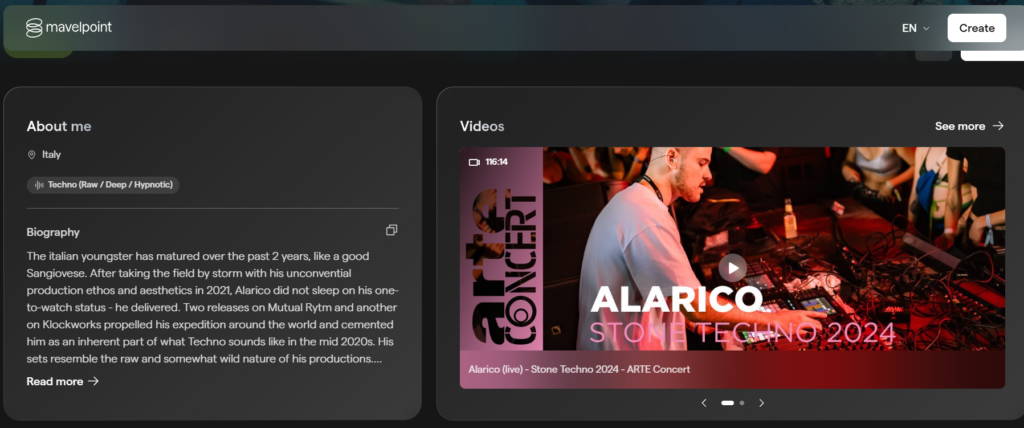Click the mavelpoint brand name
The width and height of the screenshot is (1024, 428).
coord(78,27)
